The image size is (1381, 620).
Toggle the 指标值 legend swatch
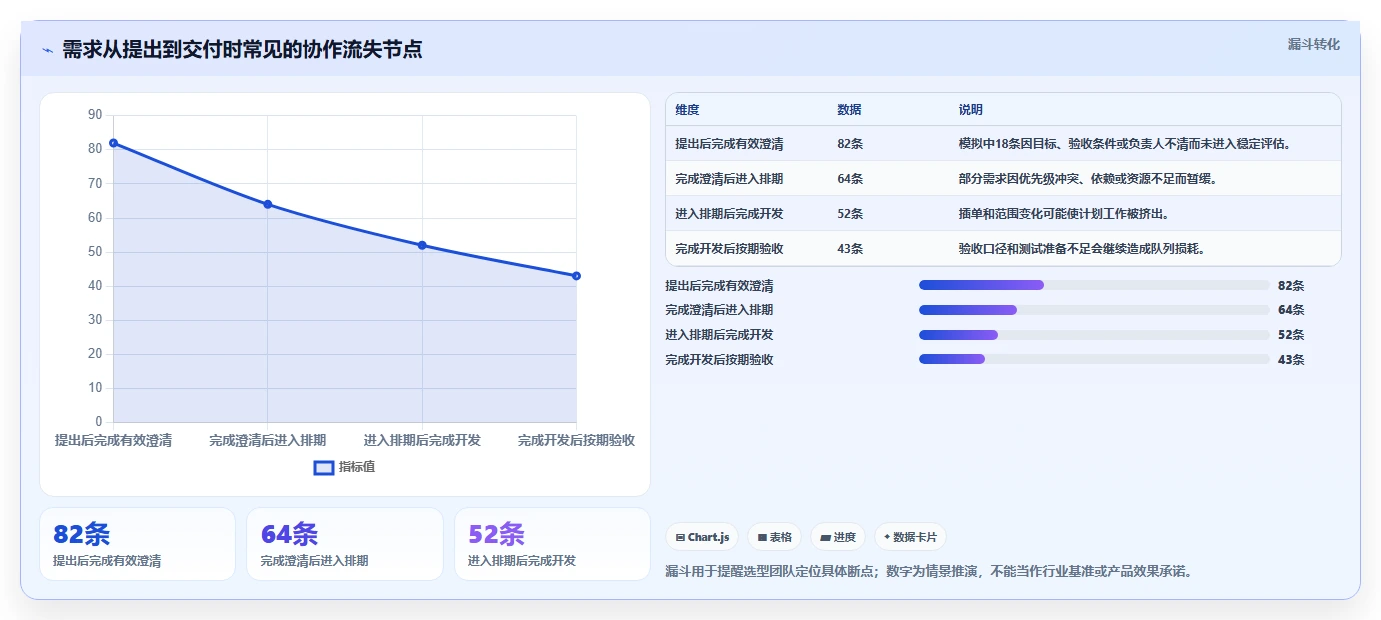(324, 467)
